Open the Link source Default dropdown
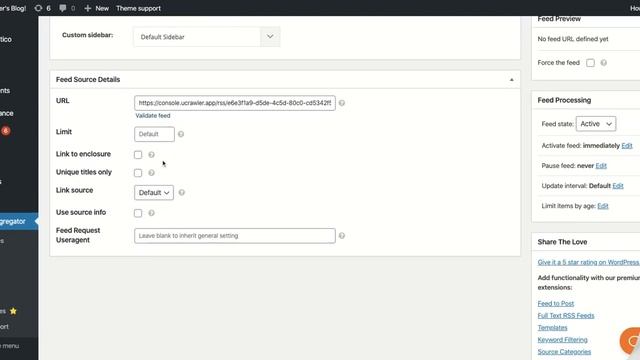This screenshot has width=640, height=360. (x=154, y=193)
